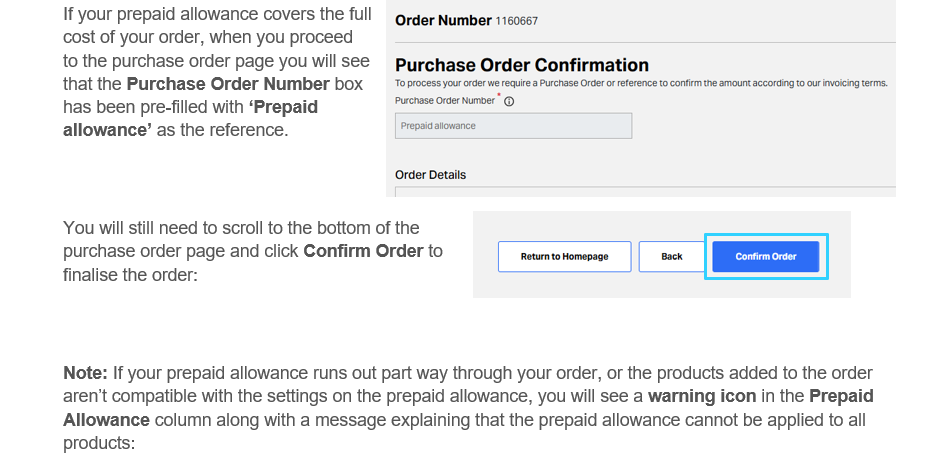The height and width of the screenshot is (456, 942).
Task: Click bold 'Purchase Order Number' in left paragraph
Action: pyautogui.click(x=228, y=83)
